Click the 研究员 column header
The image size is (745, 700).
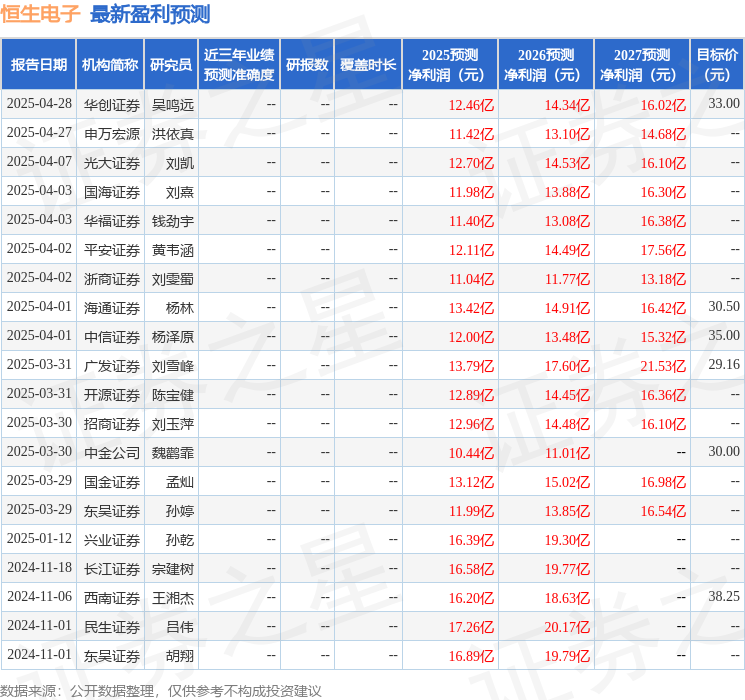tap(171, 65)
